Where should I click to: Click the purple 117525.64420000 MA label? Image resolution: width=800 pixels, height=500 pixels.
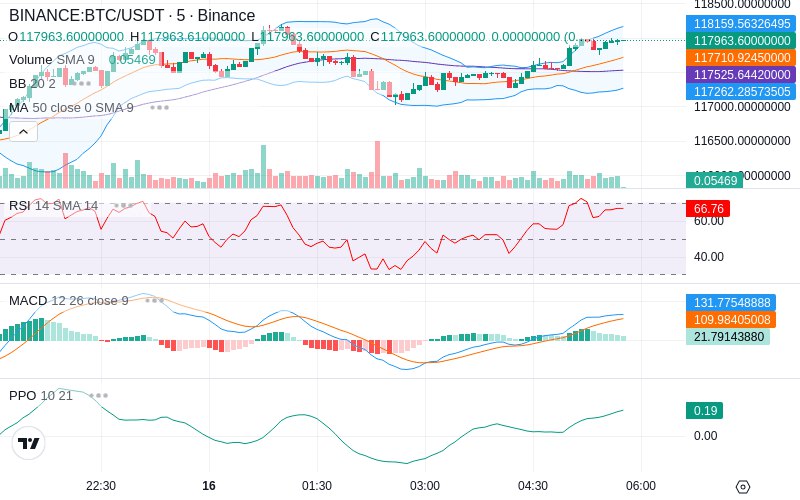[x=741, y=74]
